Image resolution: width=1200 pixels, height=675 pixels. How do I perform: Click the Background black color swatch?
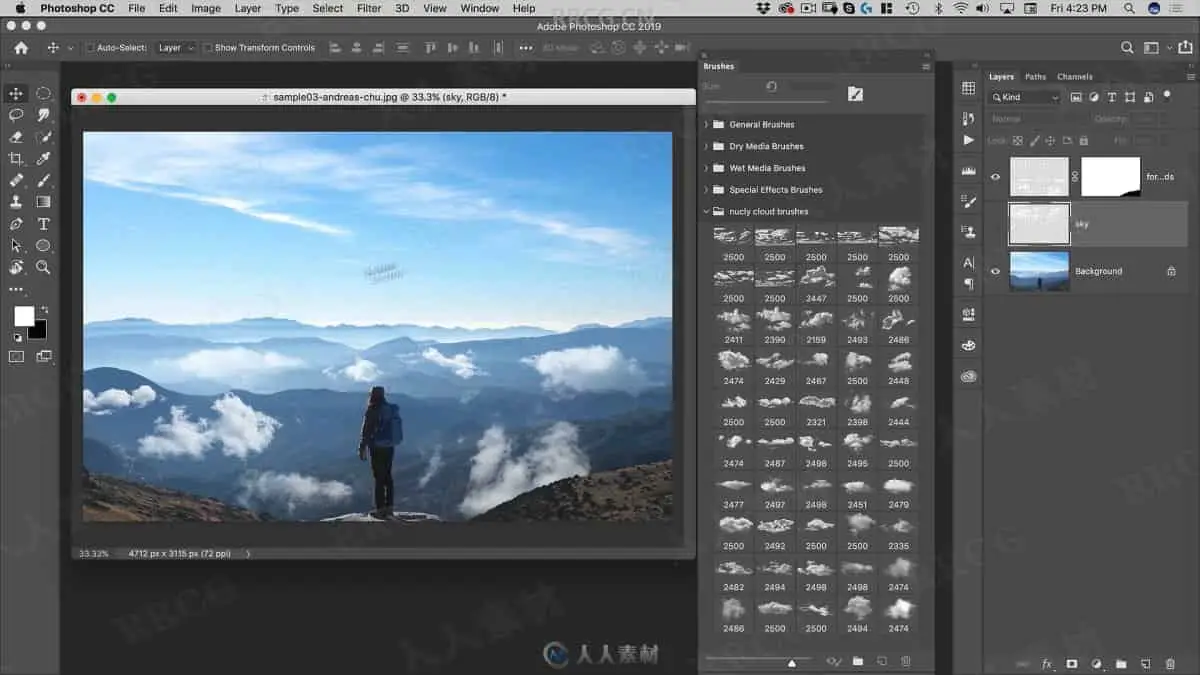(x=40, y=331)
